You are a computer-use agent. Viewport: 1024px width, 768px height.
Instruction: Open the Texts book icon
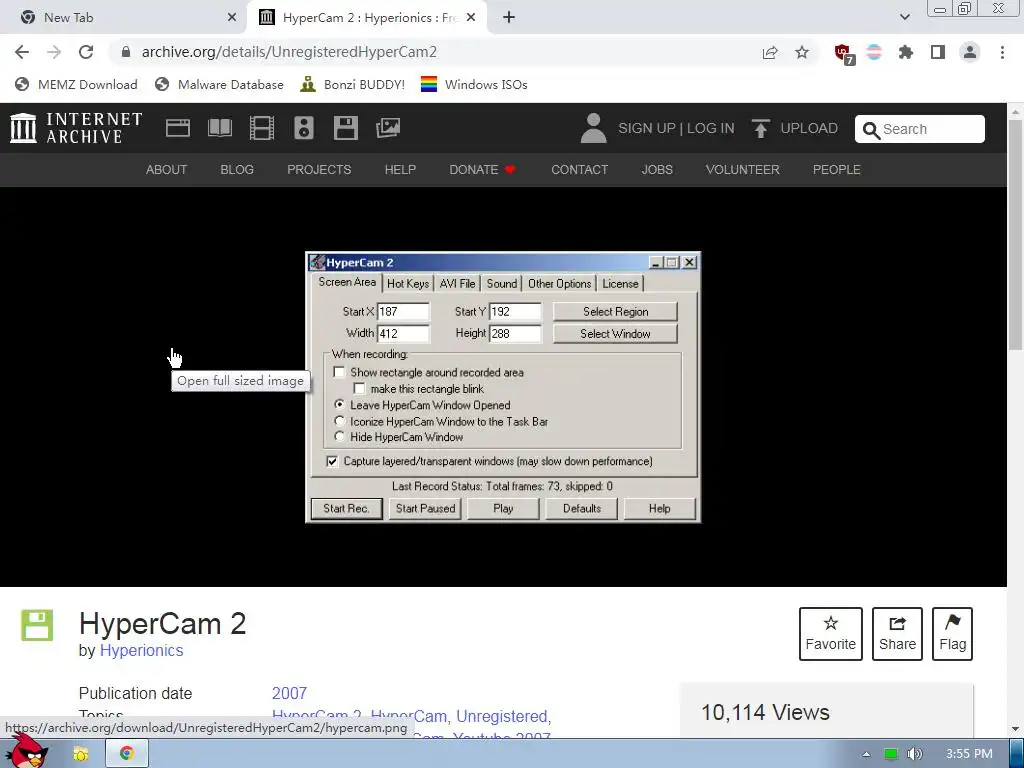(x=220, y=128)
